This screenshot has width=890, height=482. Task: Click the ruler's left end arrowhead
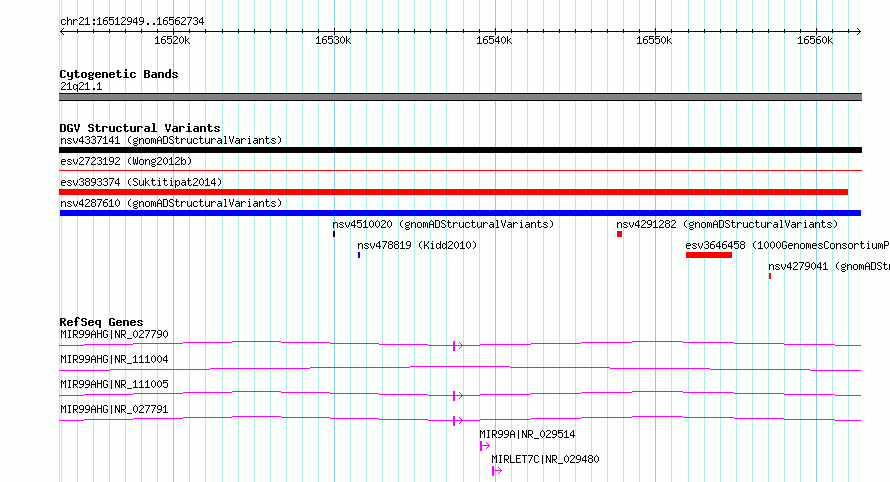click(62, 31)
